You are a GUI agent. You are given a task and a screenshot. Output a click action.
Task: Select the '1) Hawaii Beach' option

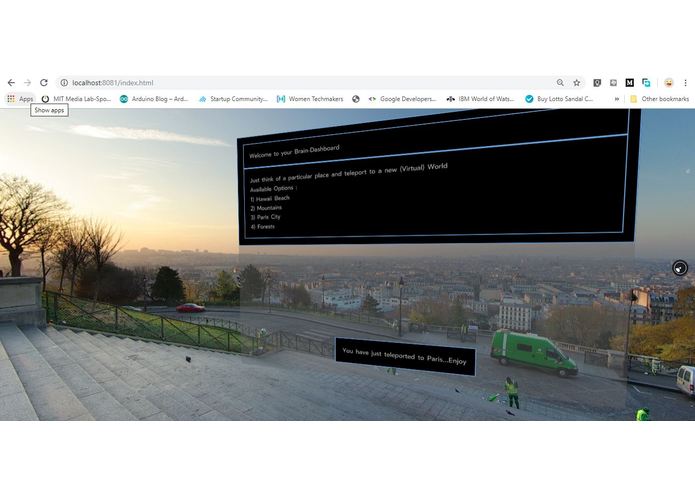[270, 199]
